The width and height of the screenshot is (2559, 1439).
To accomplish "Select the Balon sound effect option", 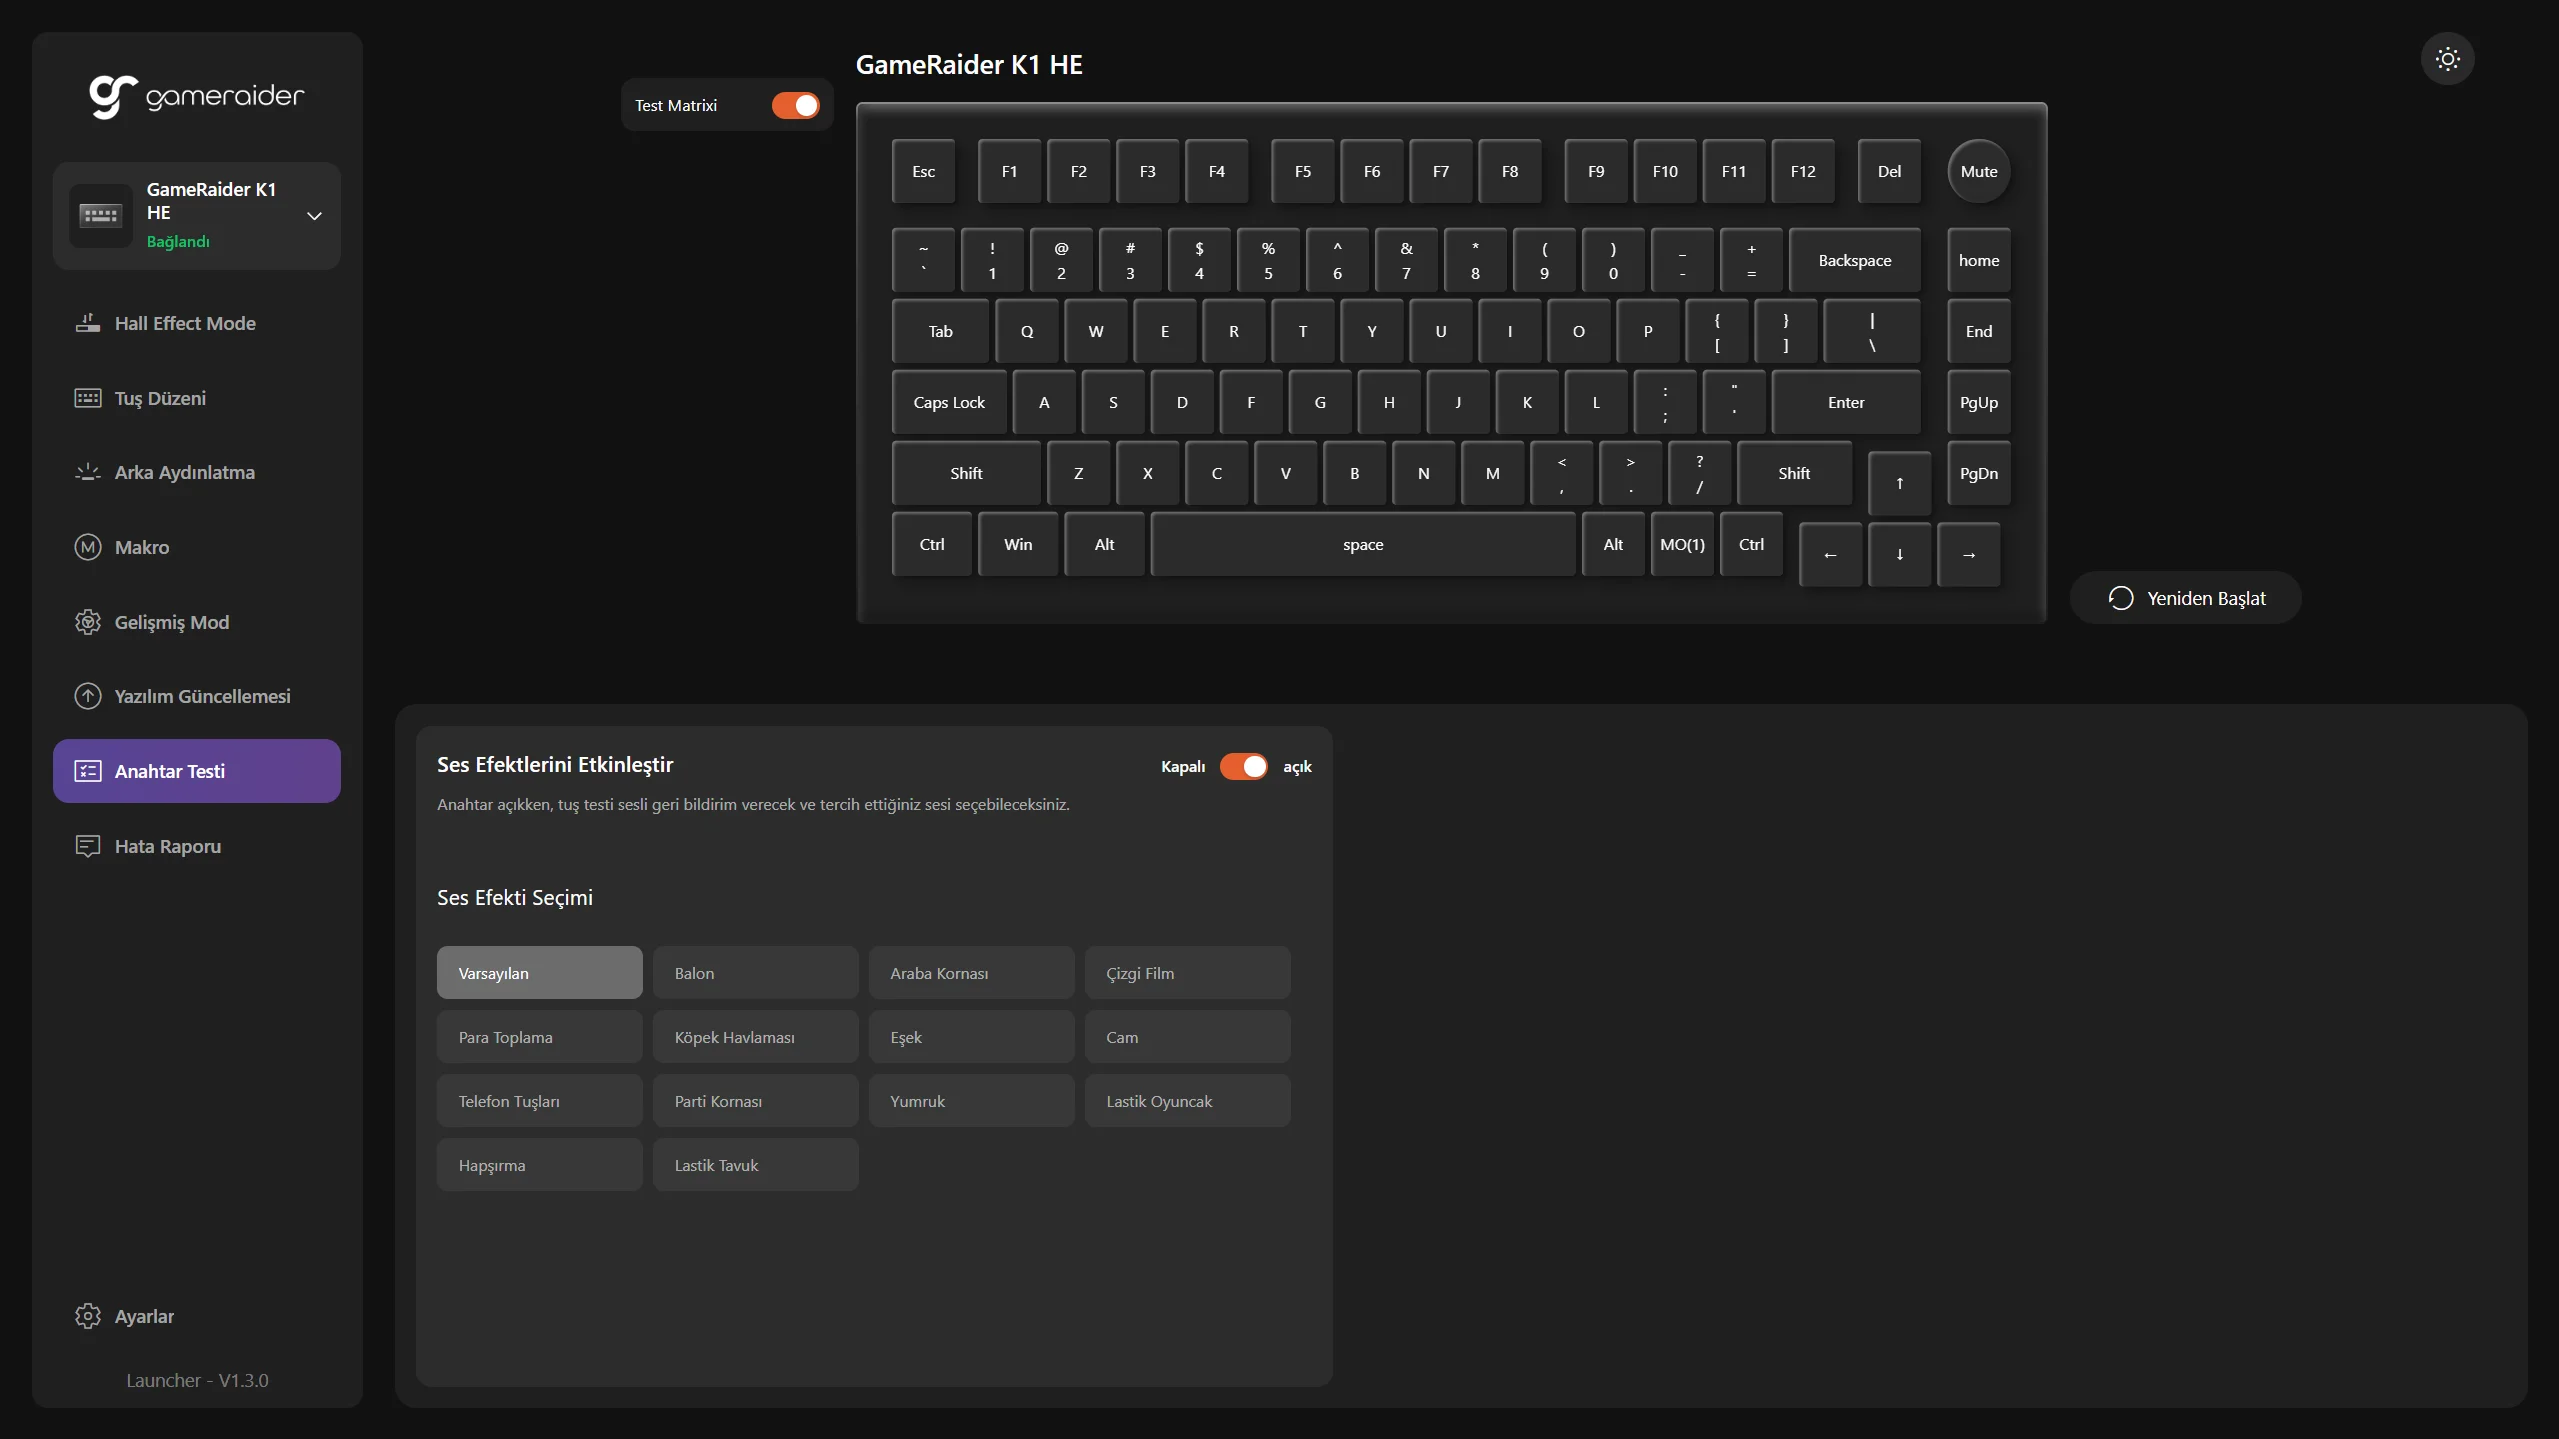I will (755, 973).
